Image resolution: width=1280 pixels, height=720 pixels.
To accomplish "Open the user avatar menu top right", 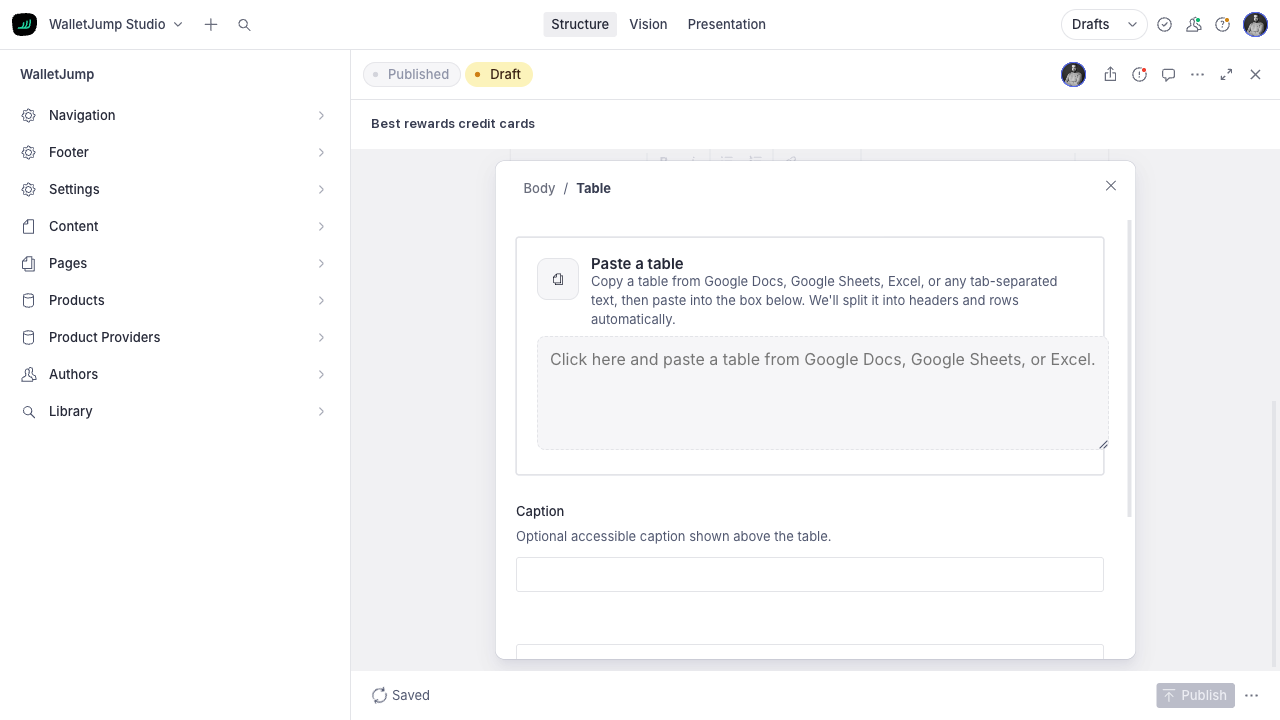I will coord(1255,24).
